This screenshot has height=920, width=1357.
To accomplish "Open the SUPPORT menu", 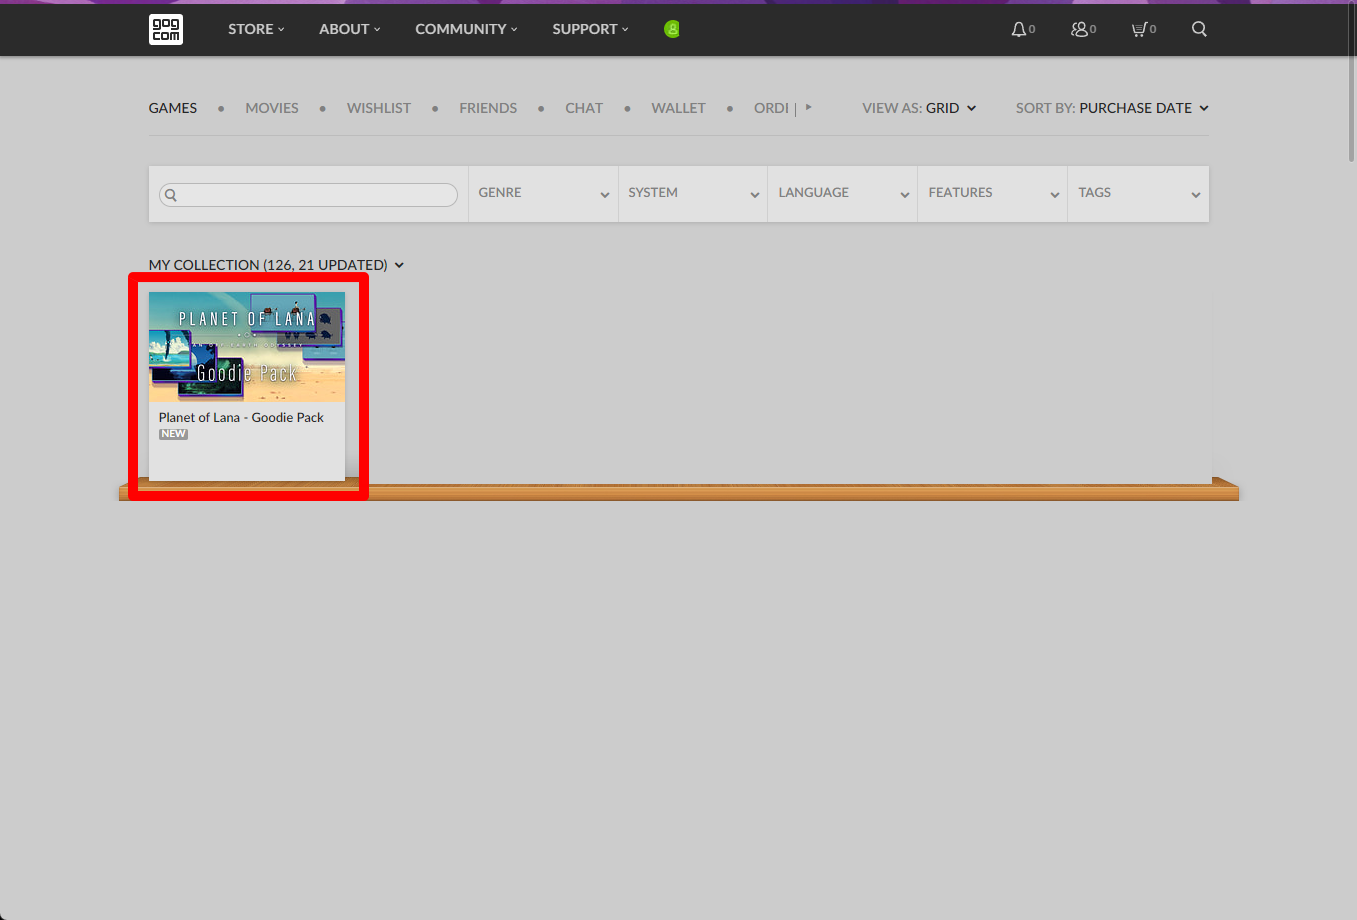I will tap(590, 29).
